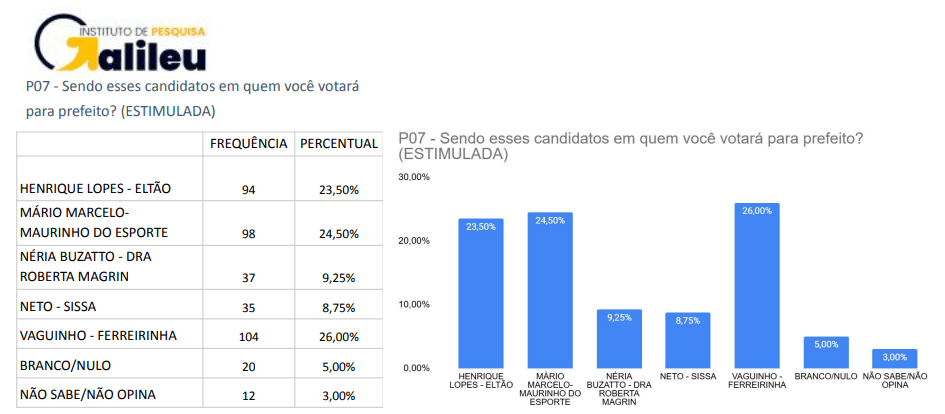
Task: Click the HENRIQUE LOPES - ELTÃO 23,50% bar
Action: coord(481,293)
